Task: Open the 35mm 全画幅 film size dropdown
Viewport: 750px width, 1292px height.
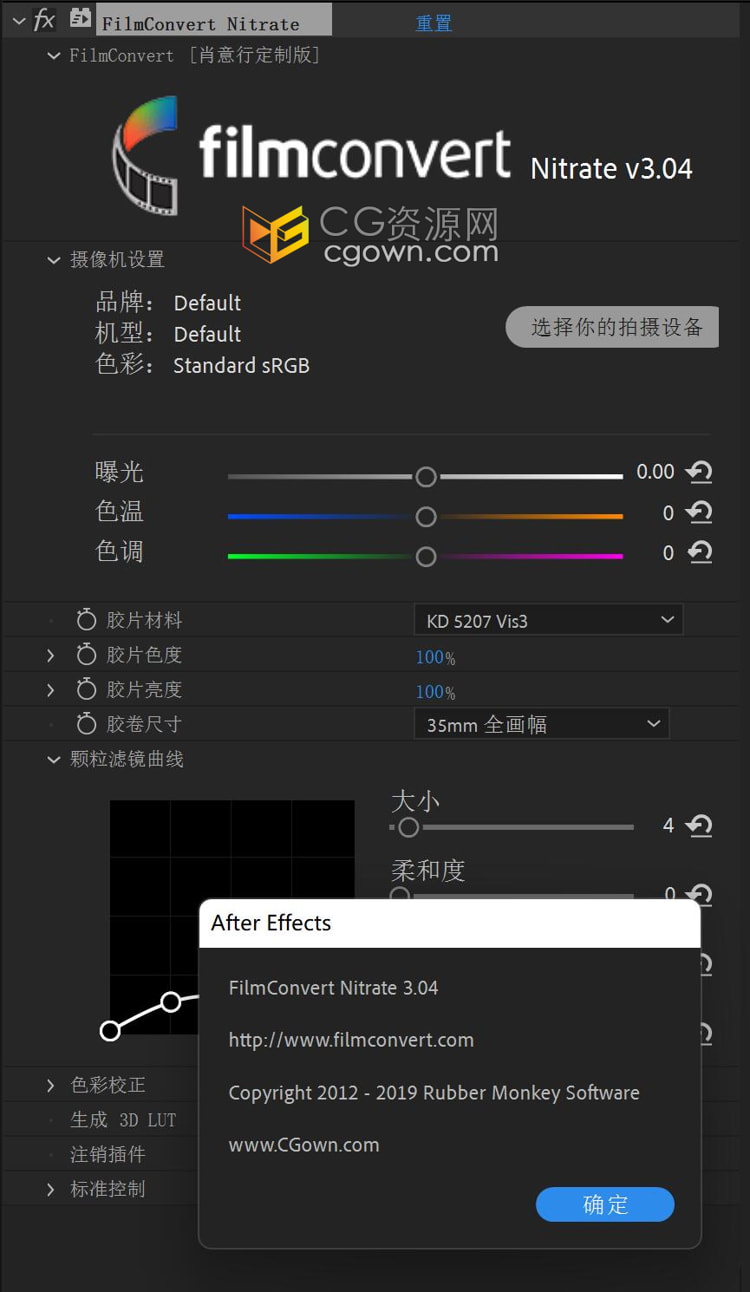Action: coord(541,724)
